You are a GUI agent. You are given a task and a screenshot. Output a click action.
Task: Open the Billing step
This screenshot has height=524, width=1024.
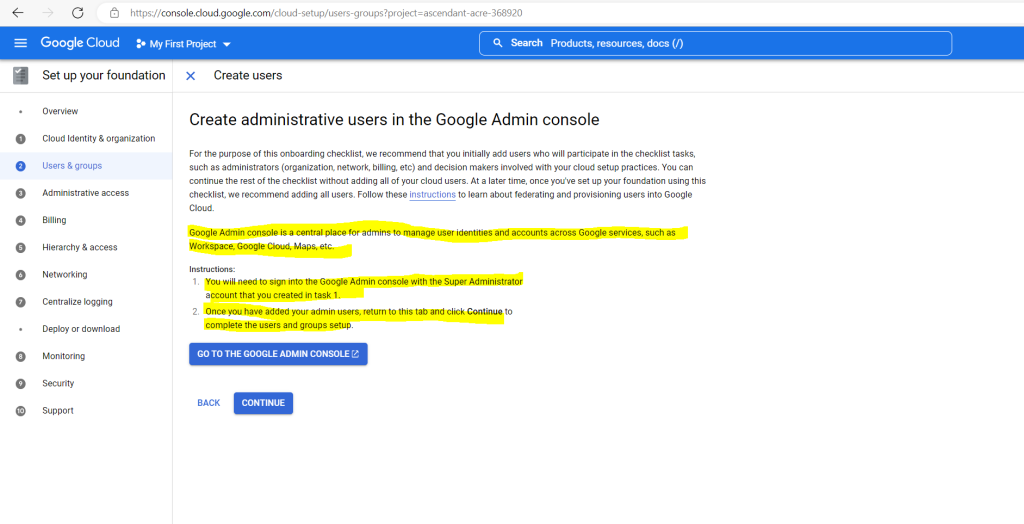pyautogui.click(x=54, y=220)
